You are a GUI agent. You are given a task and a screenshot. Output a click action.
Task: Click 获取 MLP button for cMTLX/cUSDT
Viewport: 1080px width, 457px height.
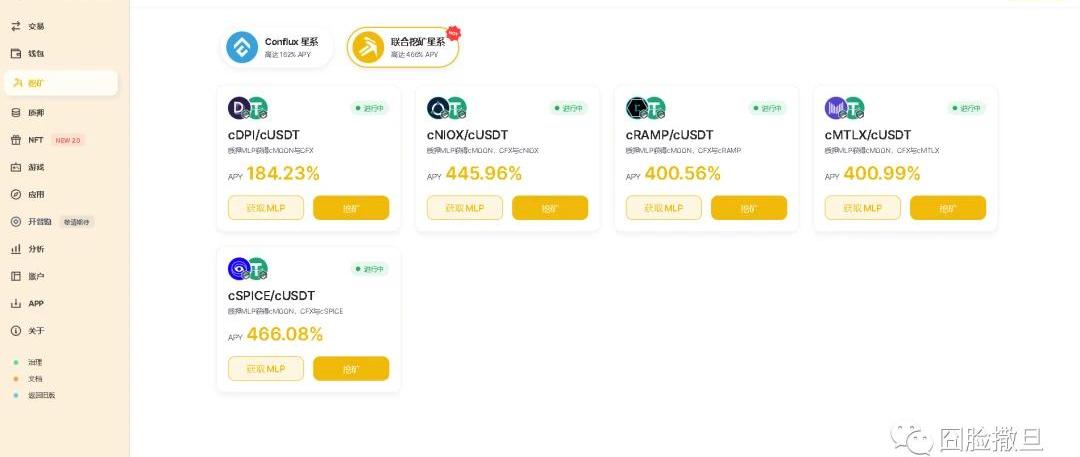[863, 208]
